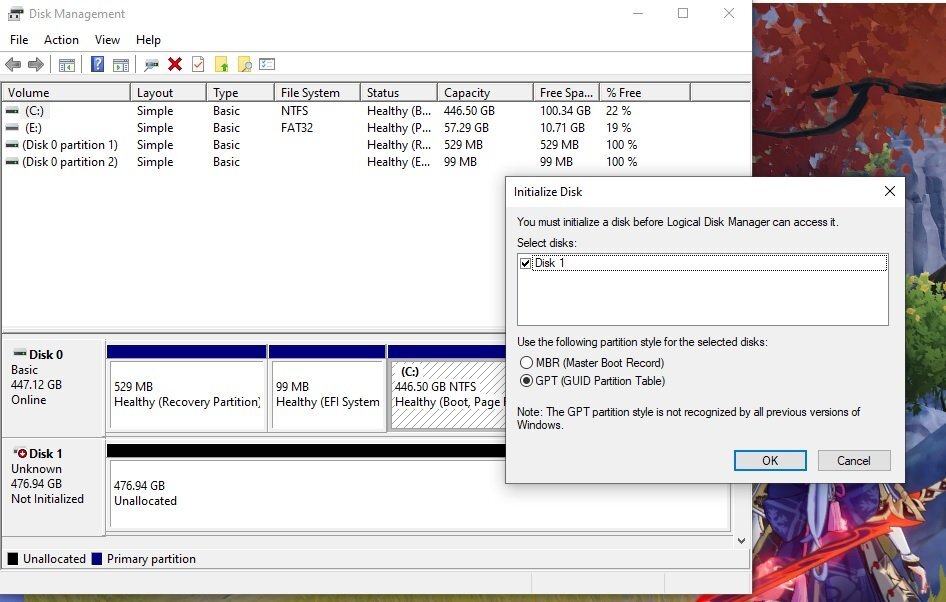Screen dimensions: 946x602
Task: Click the 22 % free cell
Action: coord(618,111)
